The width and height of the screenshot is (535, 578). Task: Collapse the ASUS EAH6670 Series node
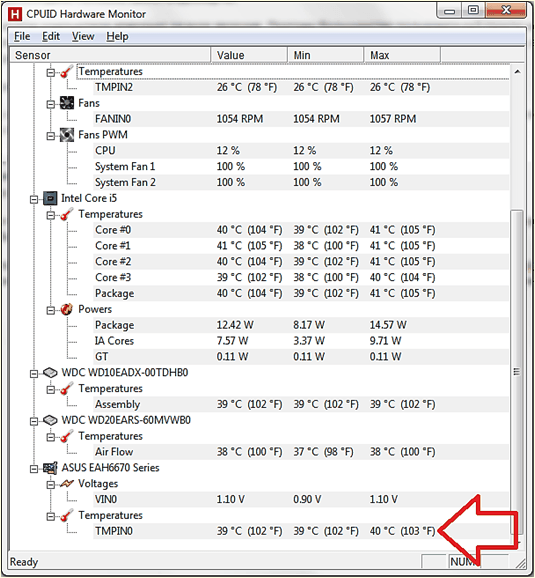coord(34,469)
